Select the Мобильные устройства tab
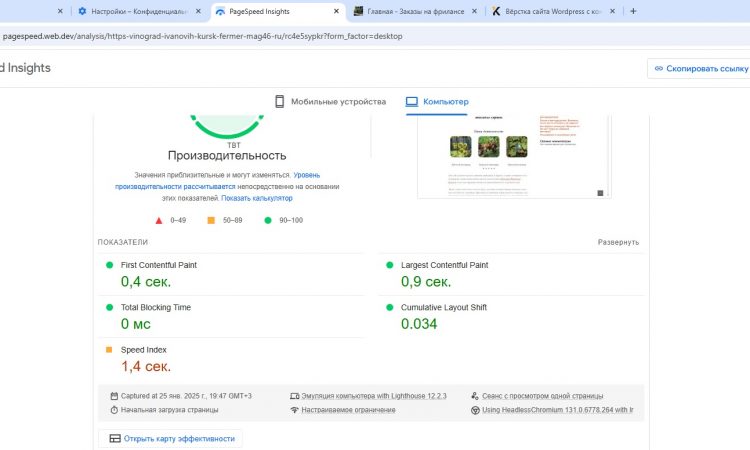 tap(331, 101)
